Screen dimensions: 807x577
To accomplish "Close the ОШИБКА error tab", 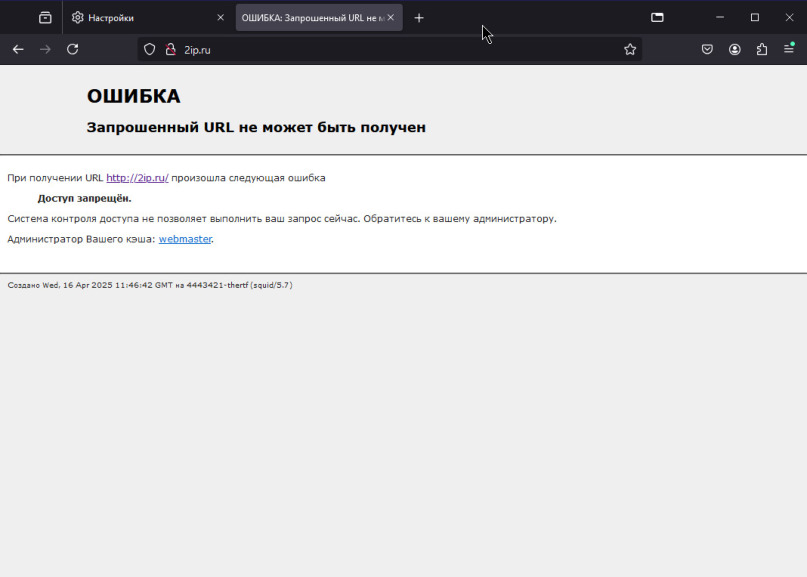I will click(x=391, y=18).
